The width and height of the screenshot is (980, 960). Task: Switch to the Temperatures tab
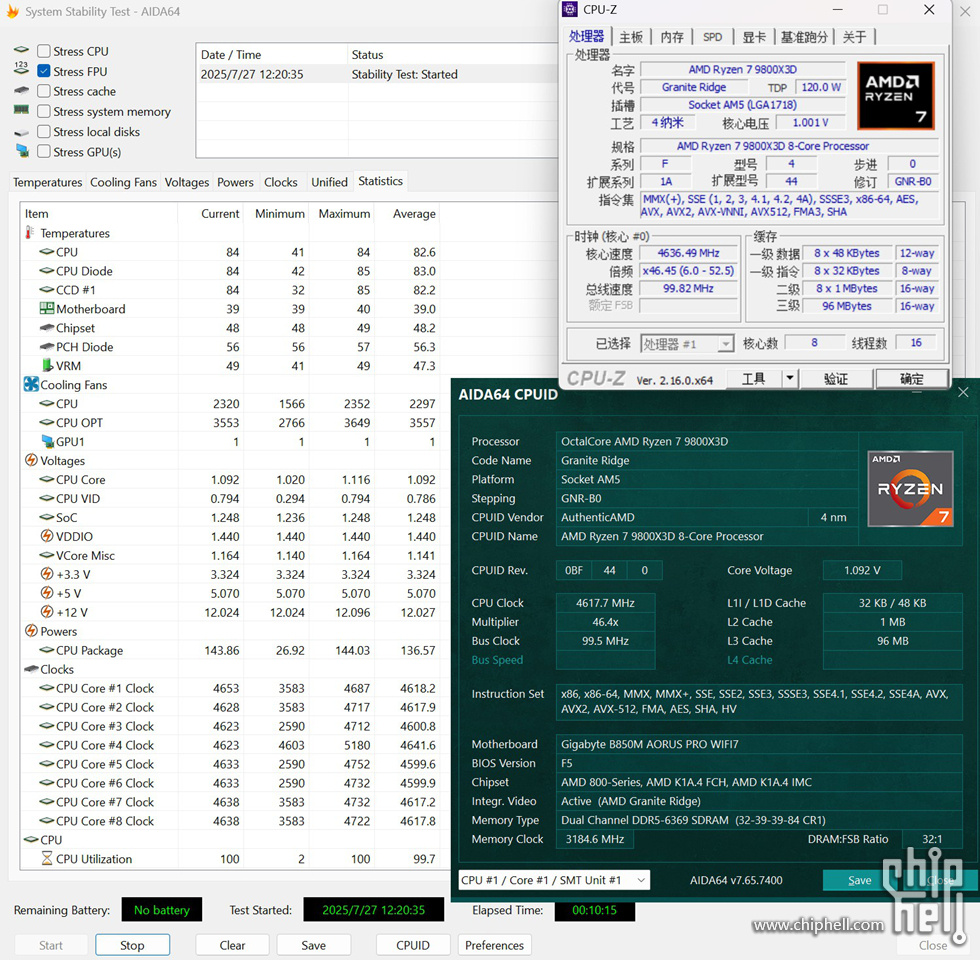[x=48, y=182]
